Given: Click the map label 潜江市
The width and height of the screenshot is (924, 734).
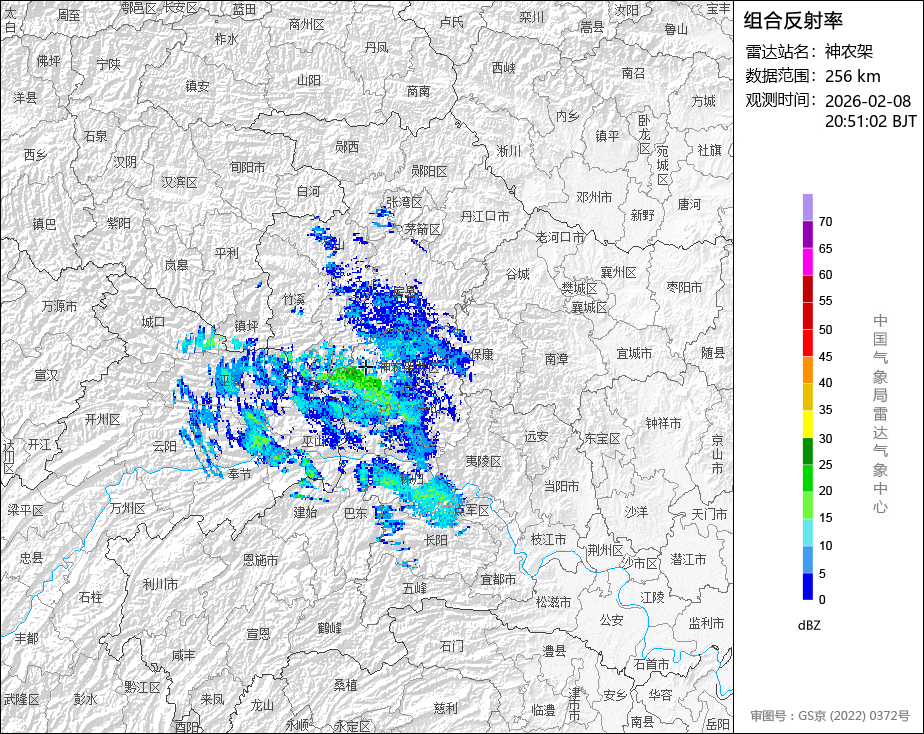Looking at the screenshot, I should pyautogui.click(x=688, y=560).
